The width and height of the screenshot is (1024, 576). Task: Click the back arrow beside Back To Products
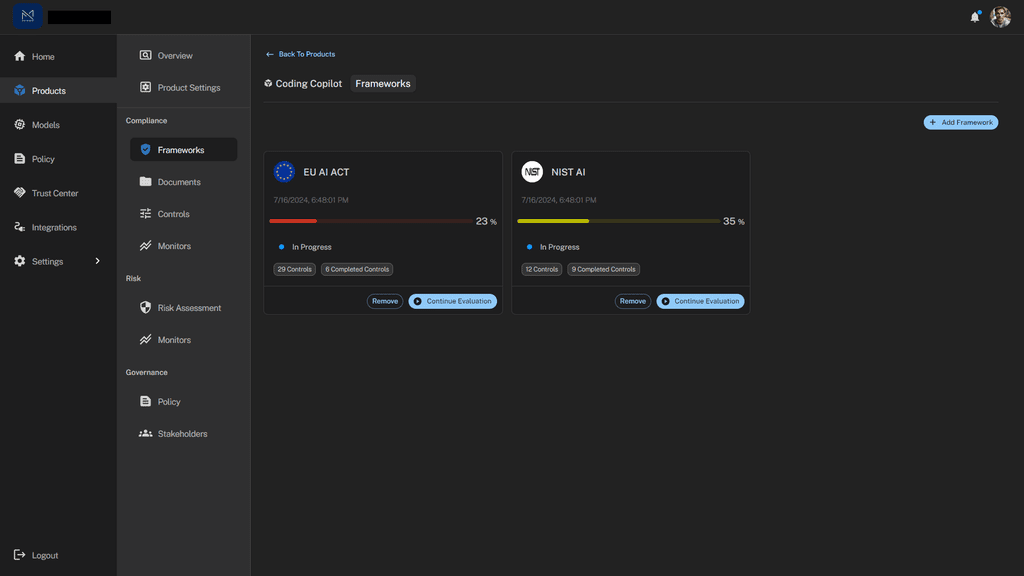270,54
